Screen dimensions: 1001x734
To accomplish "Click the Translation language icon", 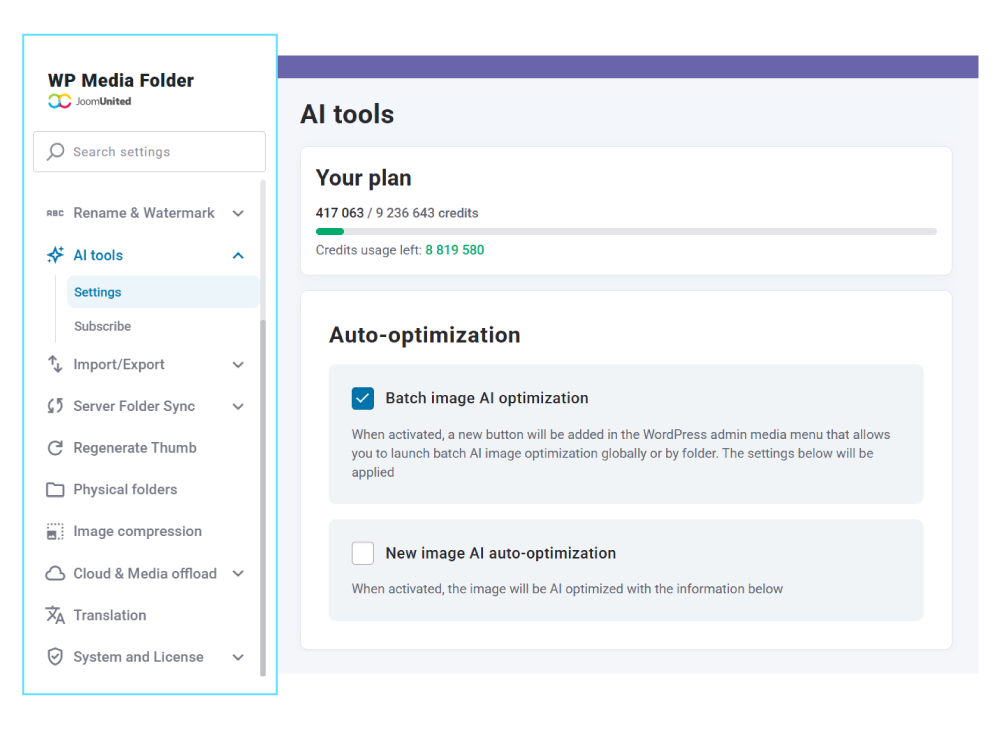I will [x=56, y=615].
